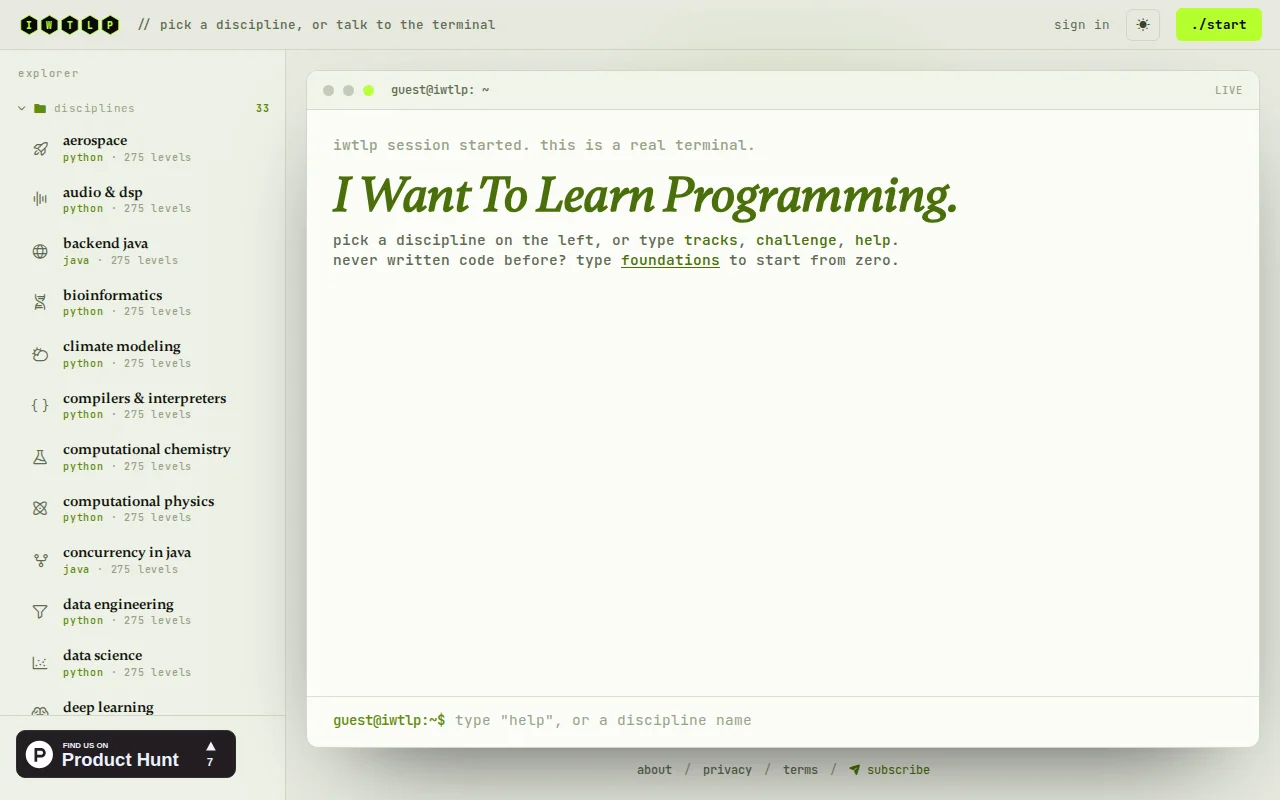Click the header tagline text
Screen dimensions: 1280x800
click(316, 25)
